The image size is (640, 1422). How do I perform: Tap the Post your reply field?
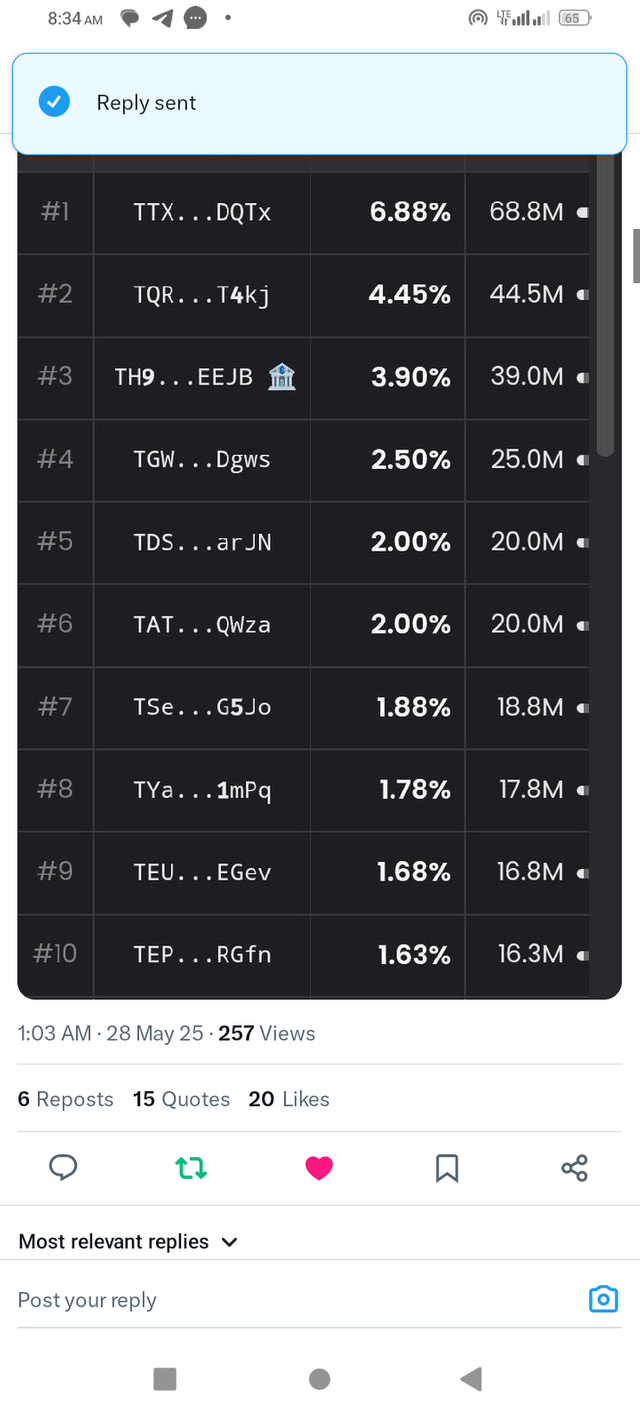(x=300, y=1300)
